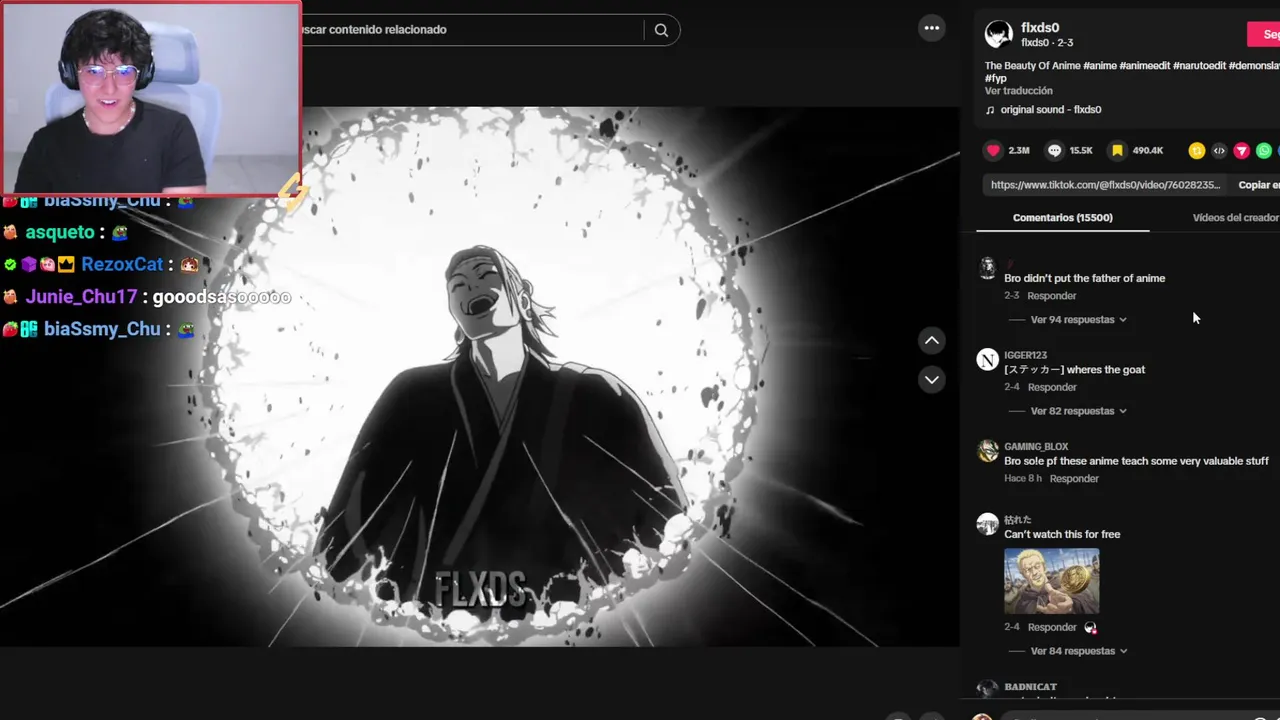This screenshot has height=720, width=1280.
Task: Click the search magnifier icon
Action: click(661, 30)
